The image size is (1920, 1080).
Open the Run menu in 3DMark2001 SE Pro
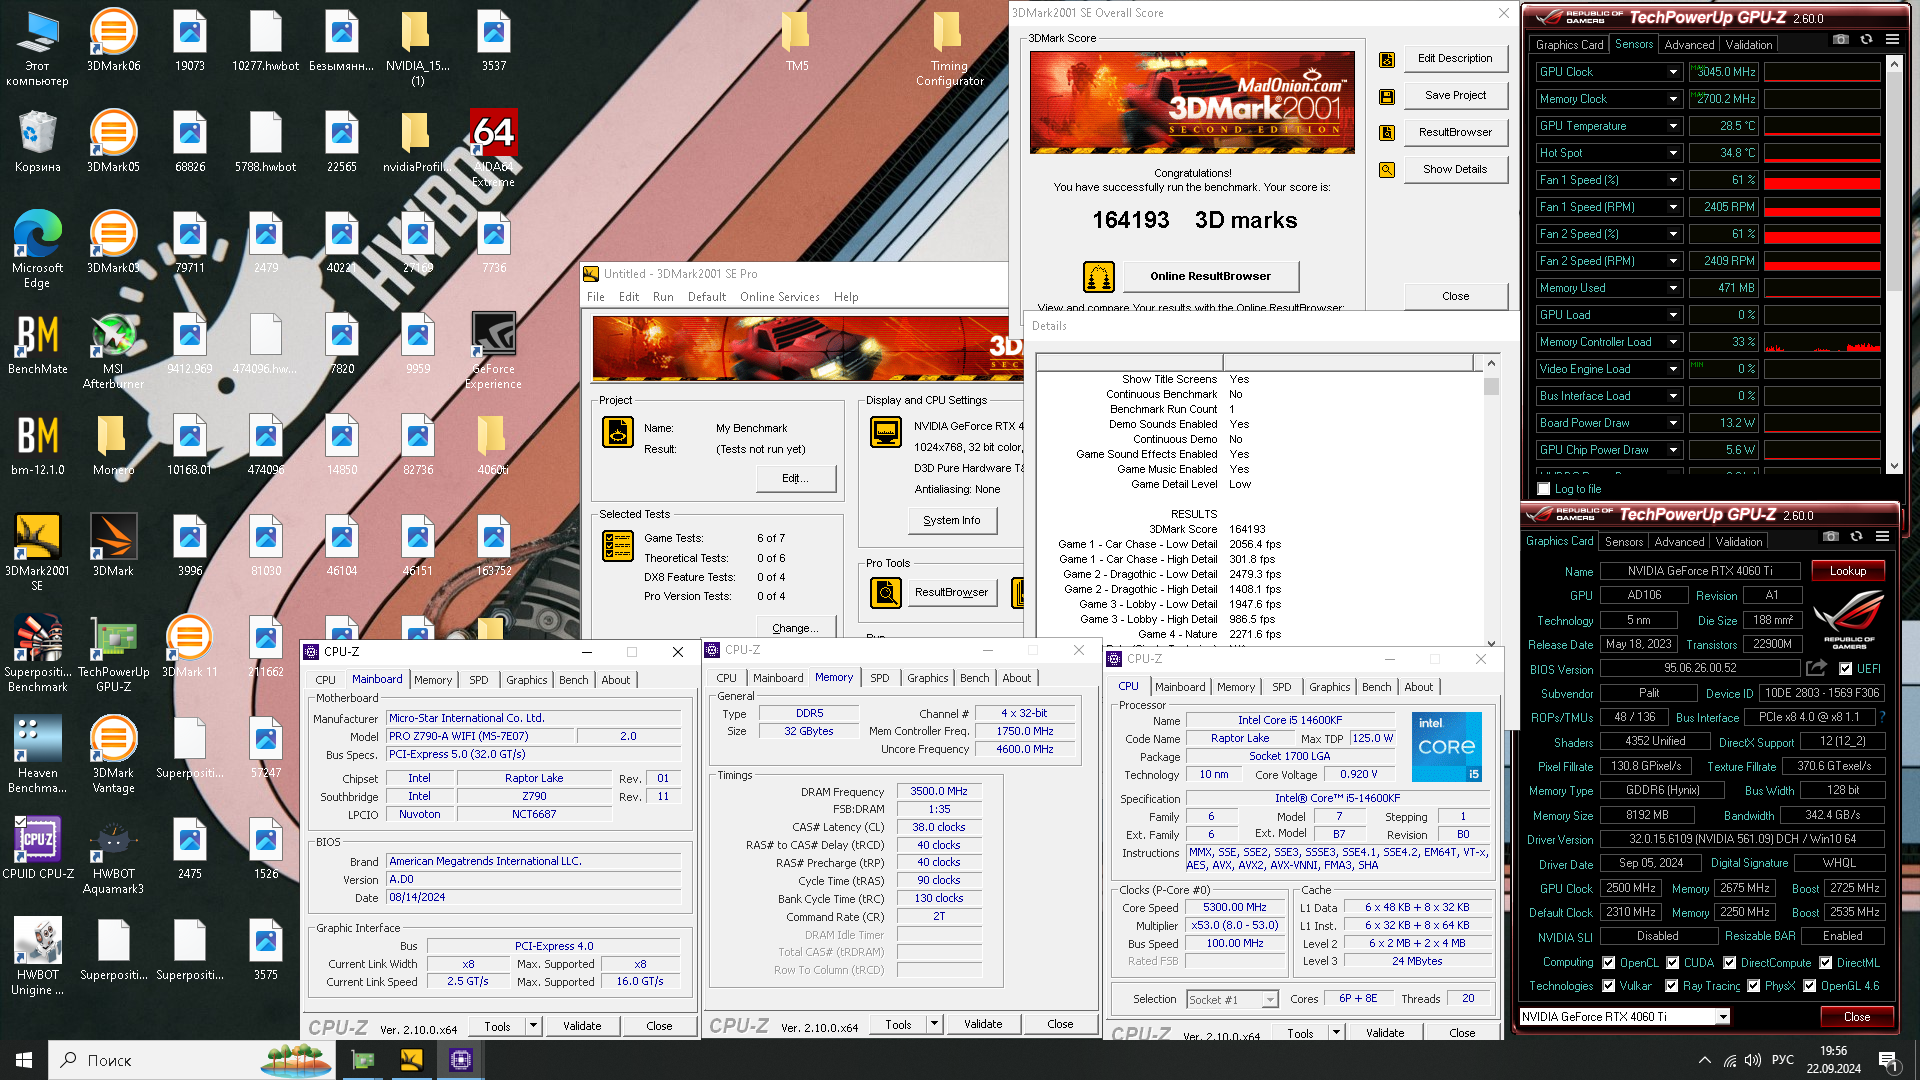663,297
